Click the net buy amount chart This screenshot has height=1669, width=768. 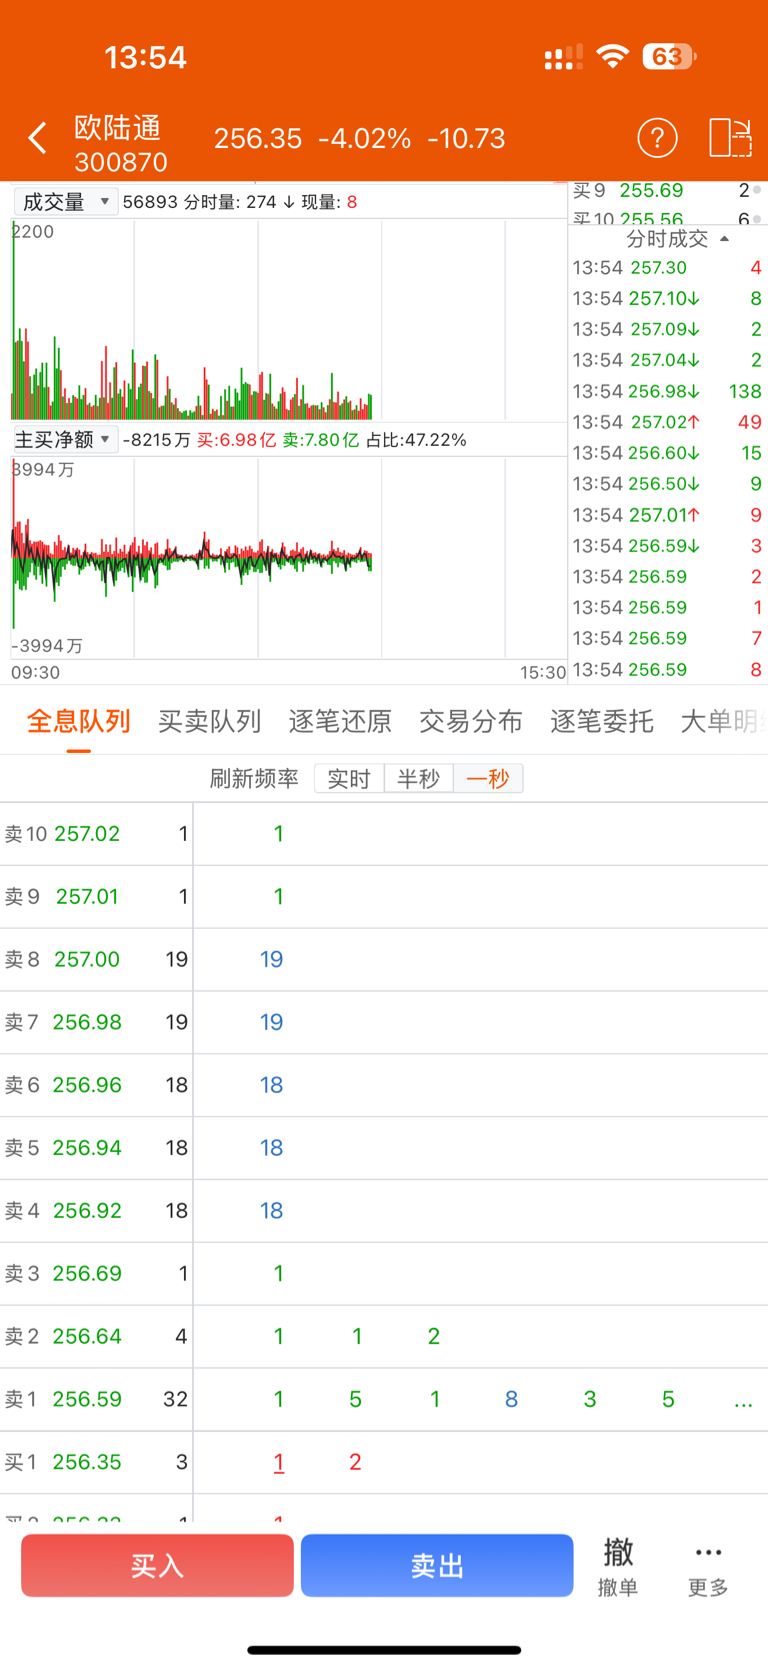coord(289,557)
